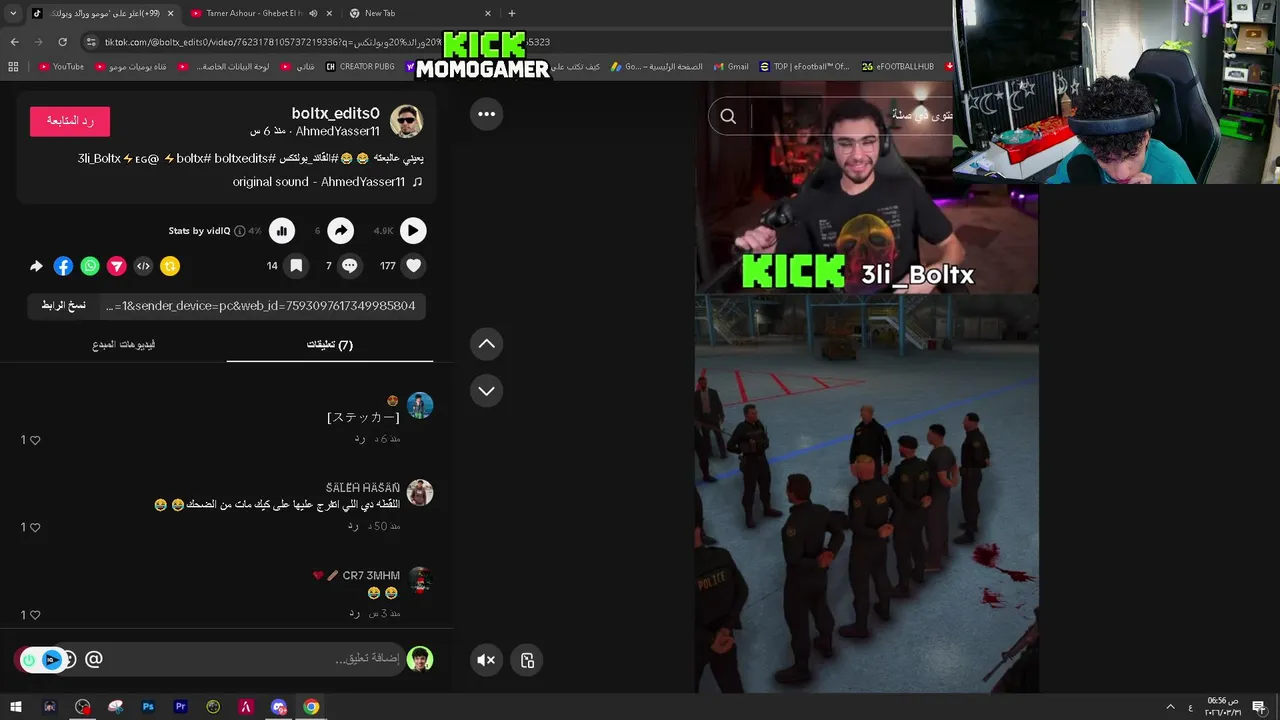Viewport: 1280px width, 720px height.
Task: Repost using the yellow repost icon
Action: tap(170, 266)
